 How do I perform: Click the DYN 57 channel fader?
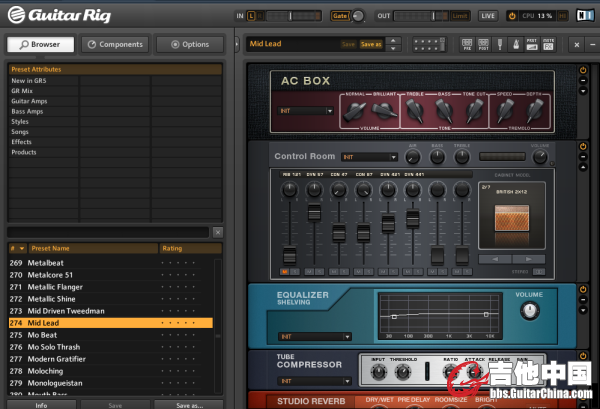[x=314, y=213]
